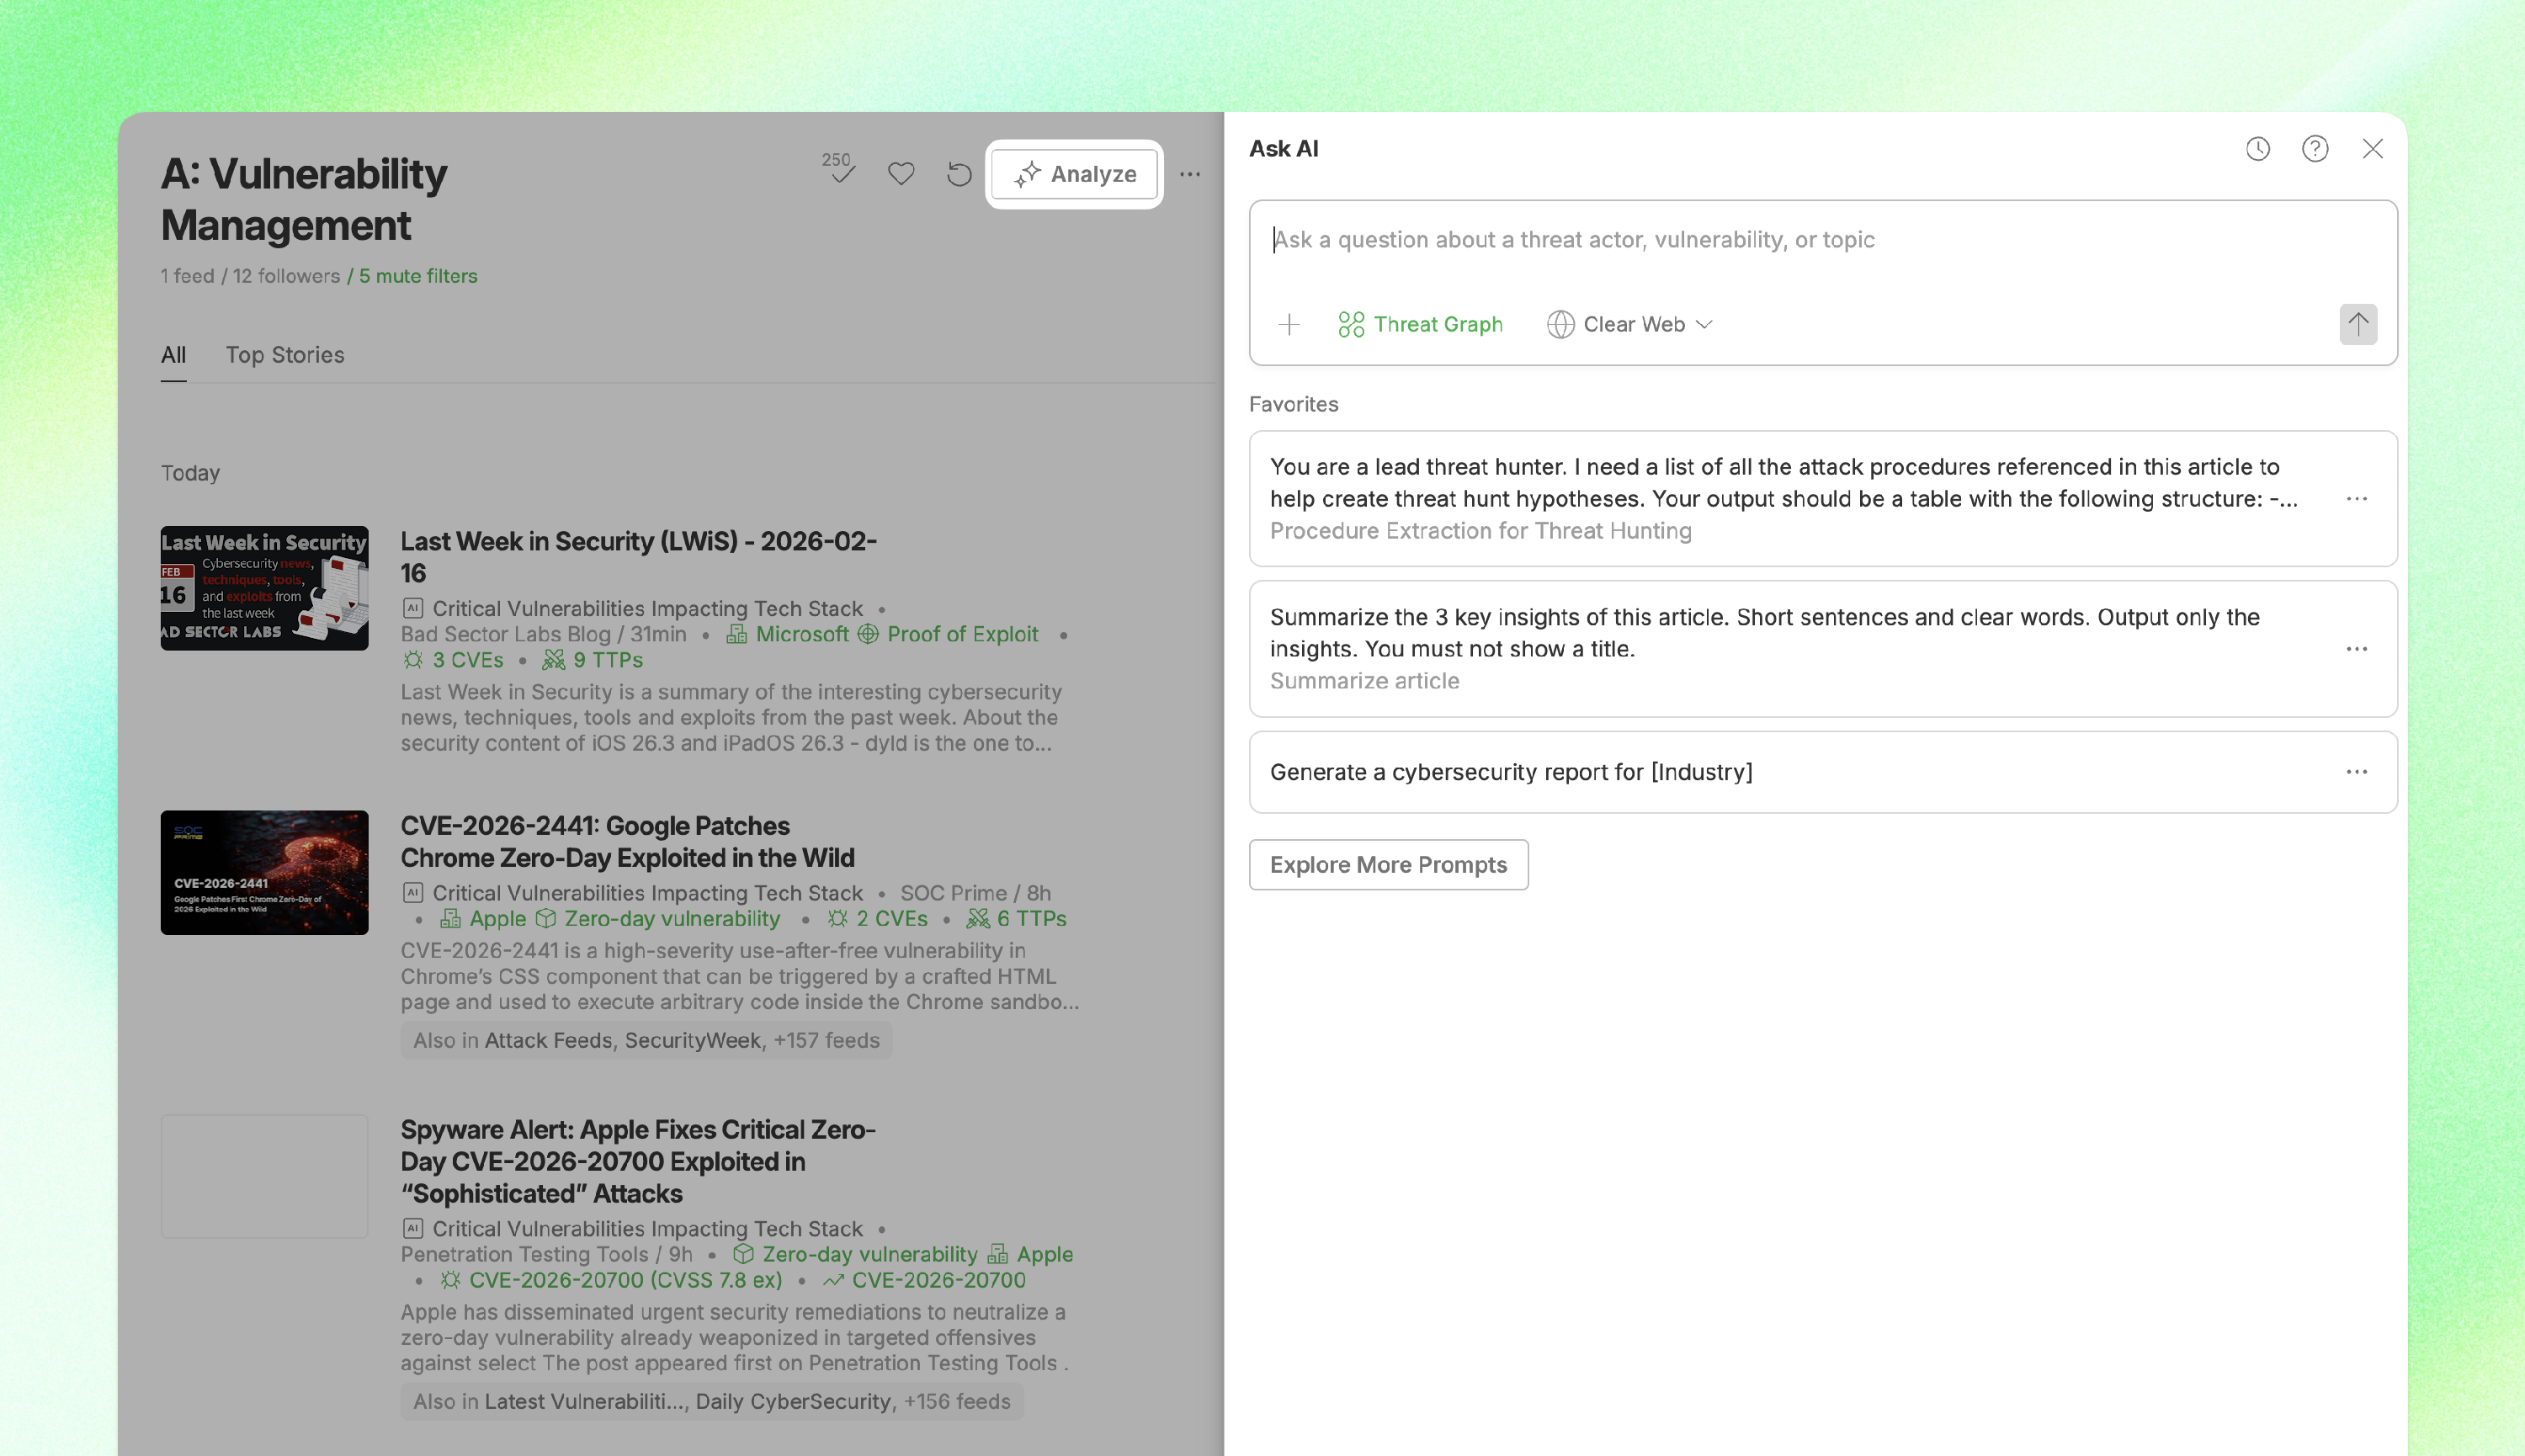Favorite this feed with the heart icon
Viewport: 2525px width, 1456px height.
click(x=901, y=174)
